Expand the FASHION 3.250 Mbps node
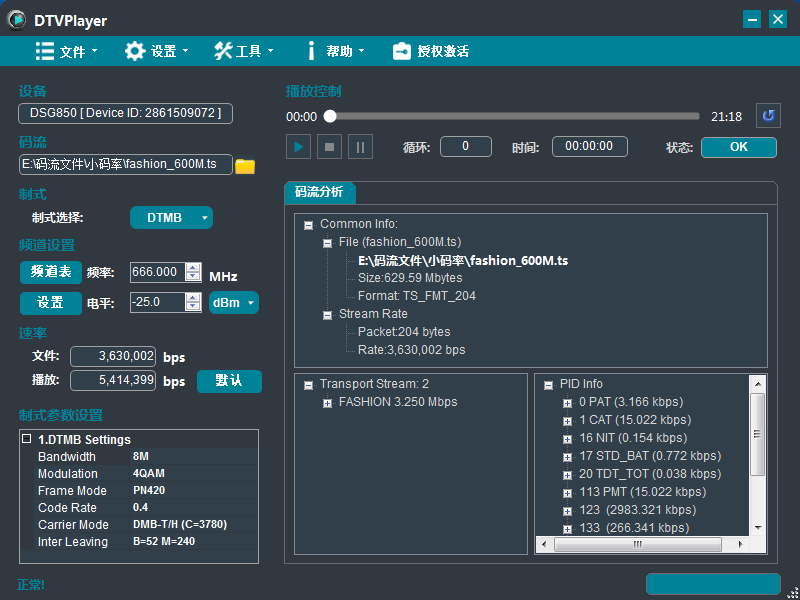 tap(328, 402)
